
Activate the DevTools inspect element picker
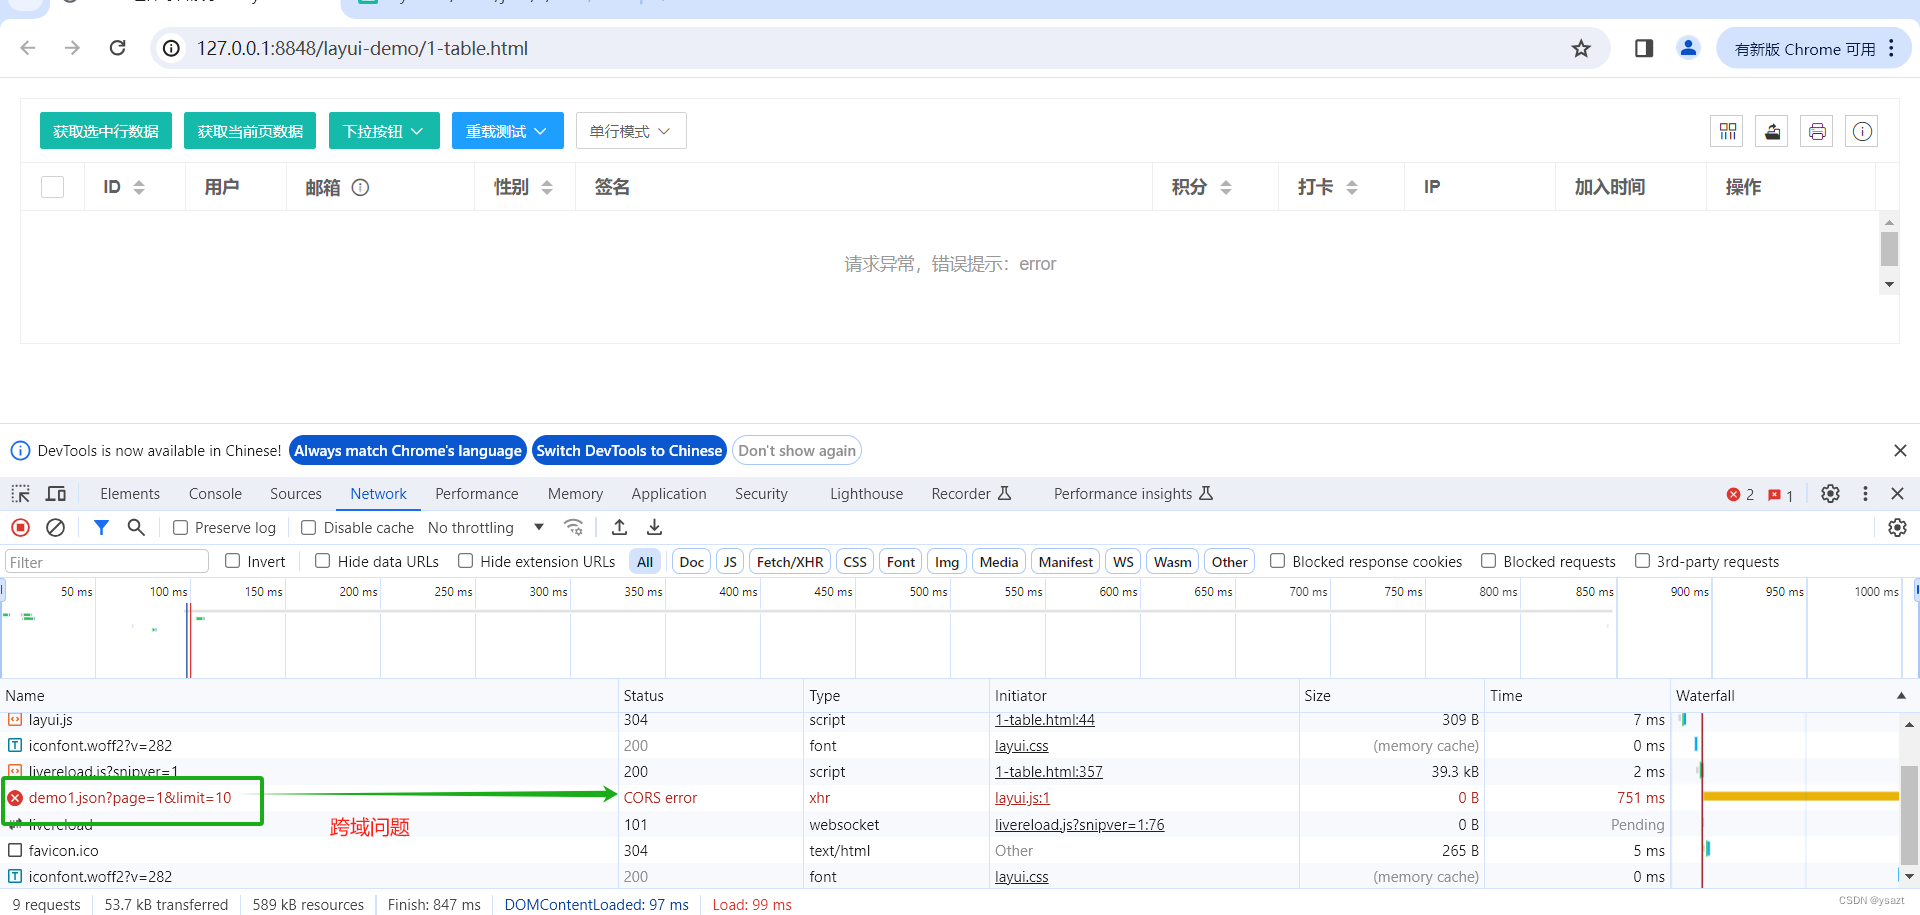point(20,494)
